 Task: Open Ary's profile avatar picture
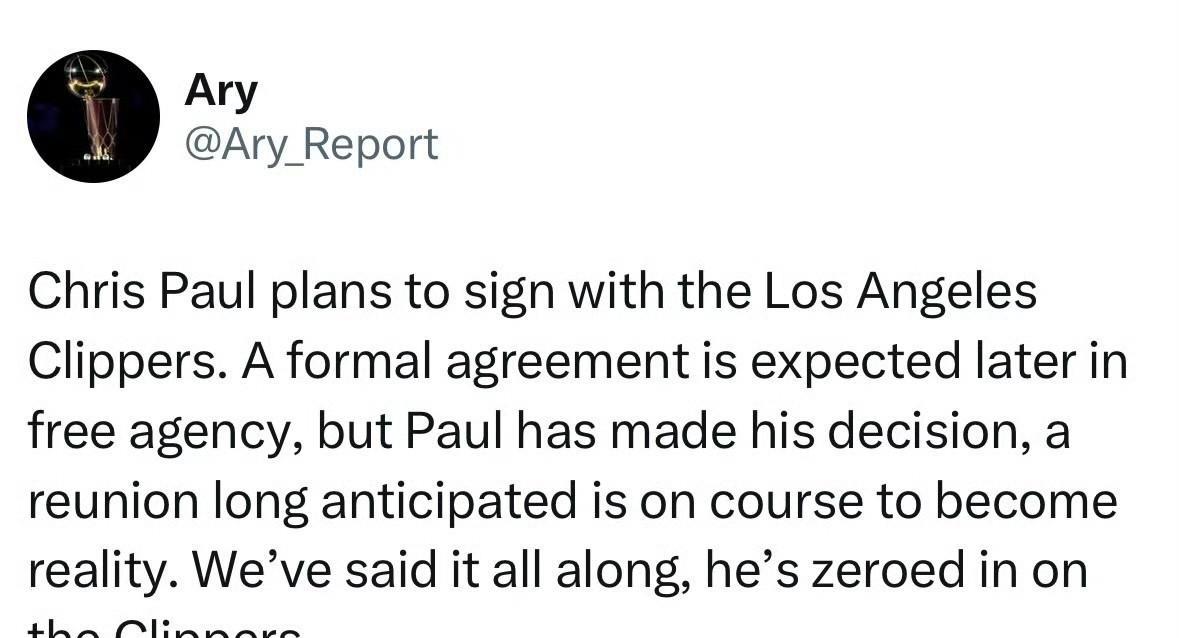[93, 116]
